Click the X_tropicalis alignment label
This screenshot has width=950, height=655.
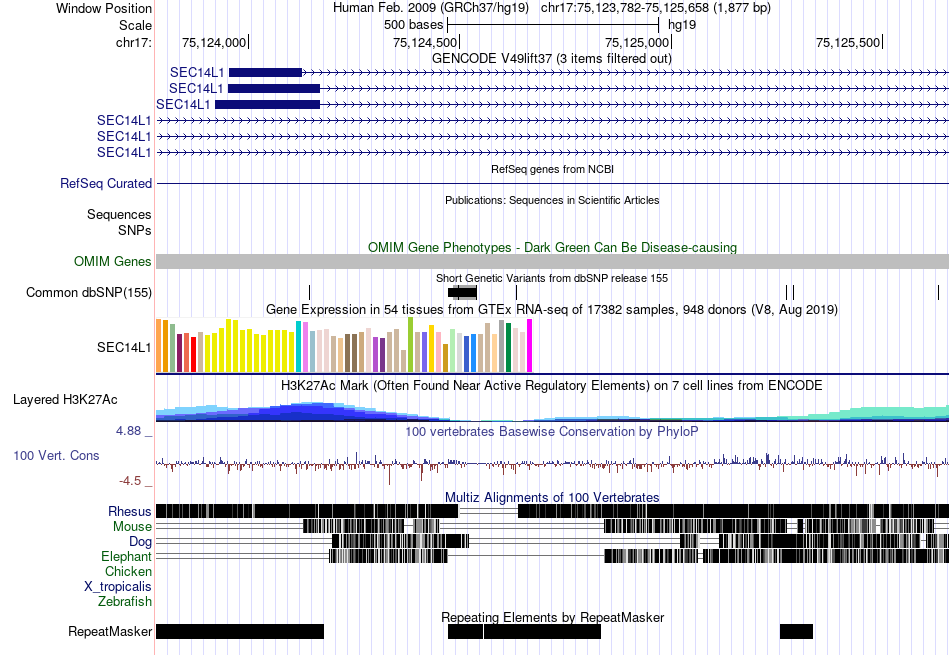pyautogui.click(x=118, y=587)
